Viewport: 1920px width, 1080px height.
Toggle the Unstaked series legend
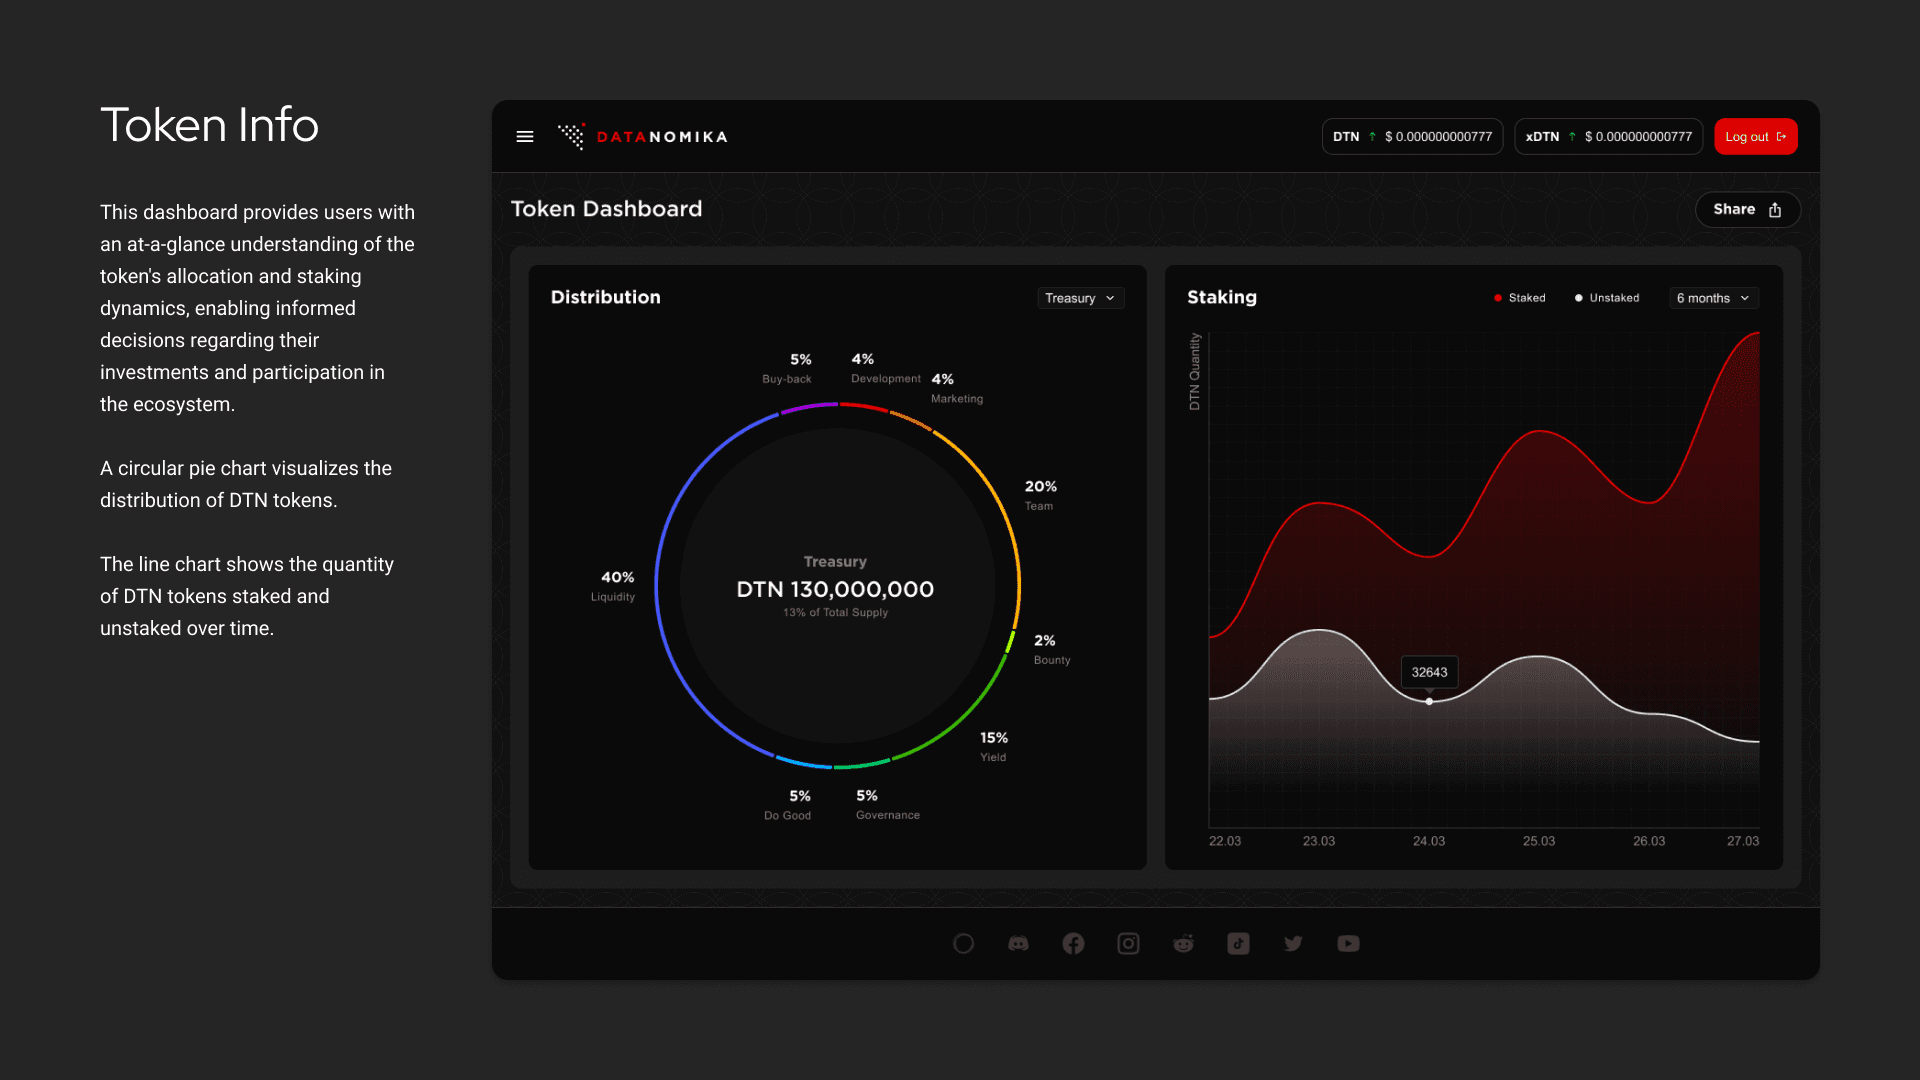coord(1607,298)
